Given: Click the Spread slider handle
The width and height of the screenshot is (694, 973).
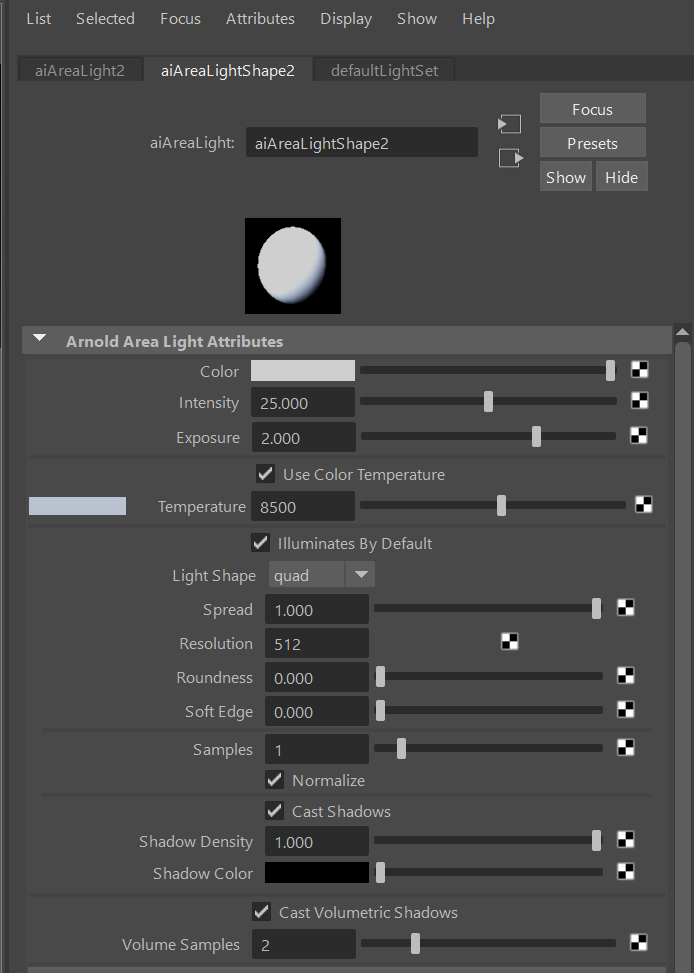Looking at the screenshot, I should 597,608.
